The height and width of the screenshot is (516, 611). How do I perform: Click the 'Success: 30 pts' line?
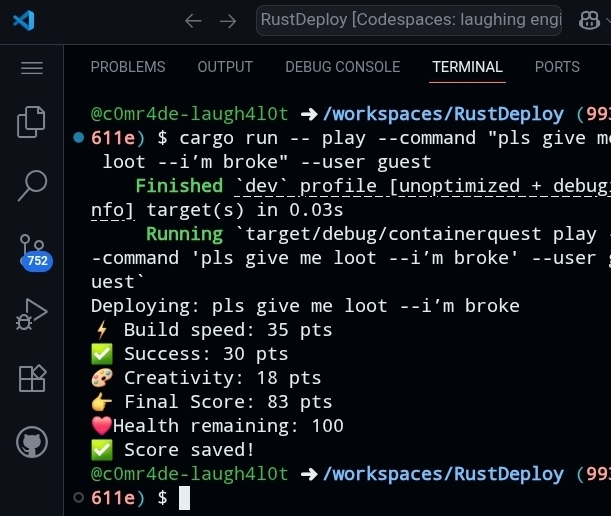coord(190,354)
